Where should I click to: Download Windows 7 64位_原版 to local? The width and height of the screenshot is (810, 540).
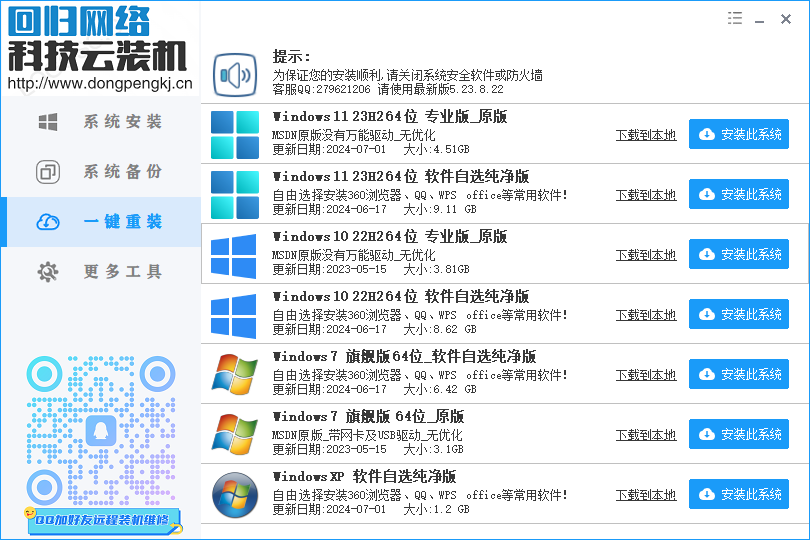coord(646,435)
